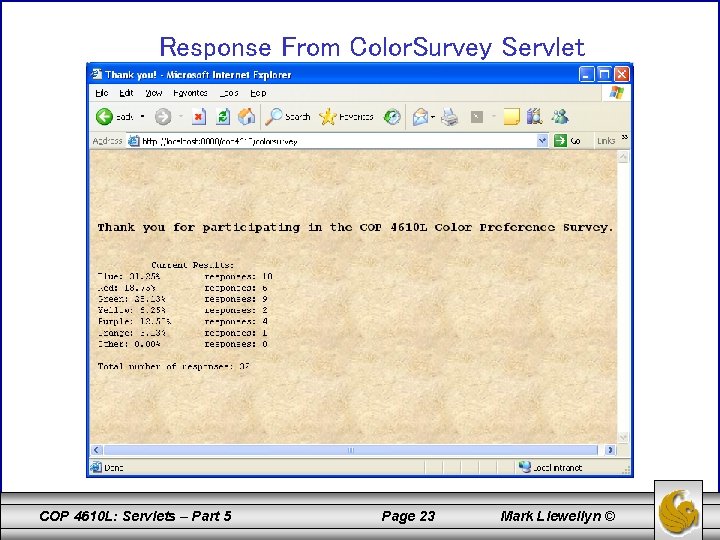Click the 'Thank you for participating' heading

pos(355,227)
